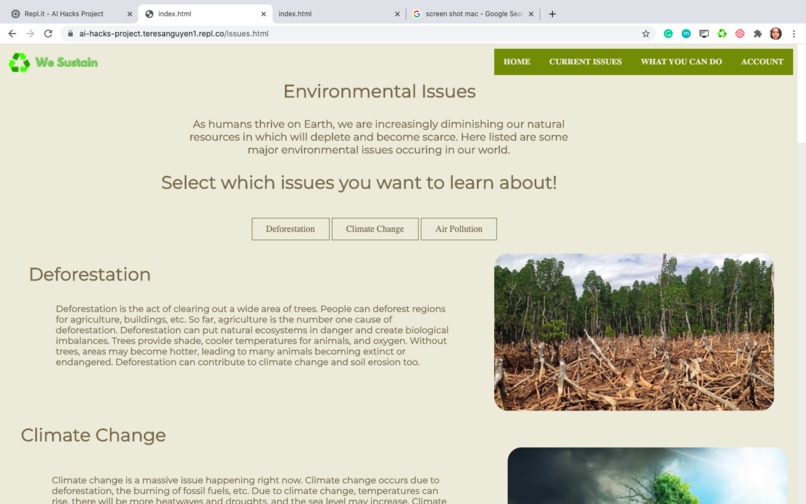806x504 pixels.
Task: Open the Grammarly extension icon
Action: pyautogui.click(x=668, y=33)
